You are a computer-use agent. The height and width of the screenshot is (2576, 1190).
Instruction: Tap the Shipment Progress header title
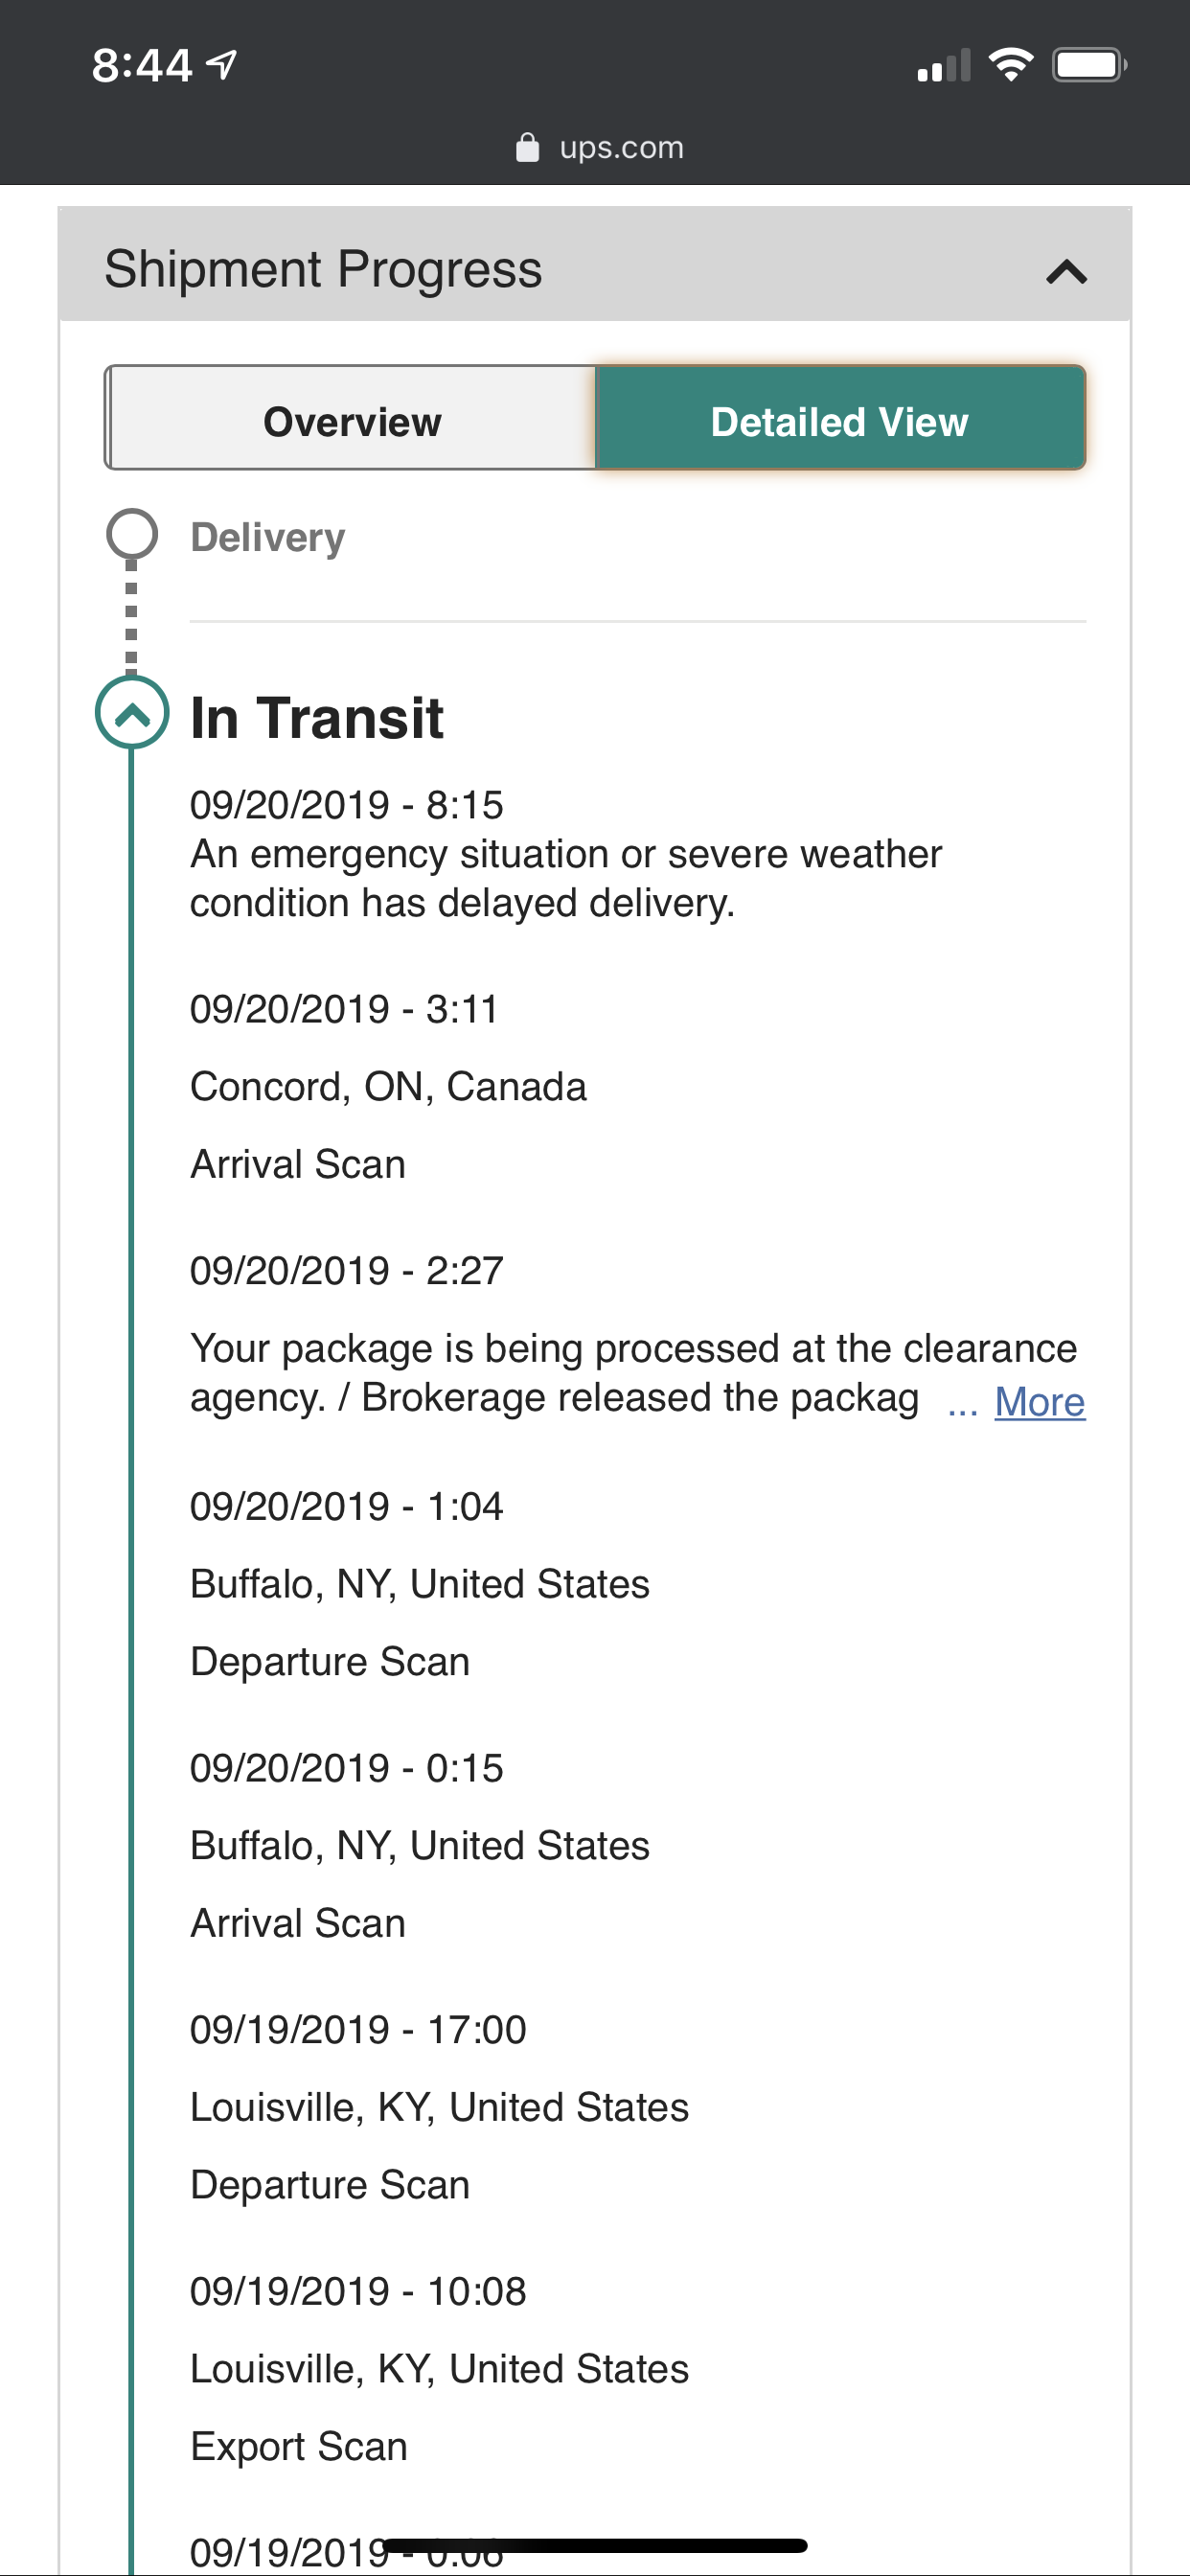(x=323, y=269)
